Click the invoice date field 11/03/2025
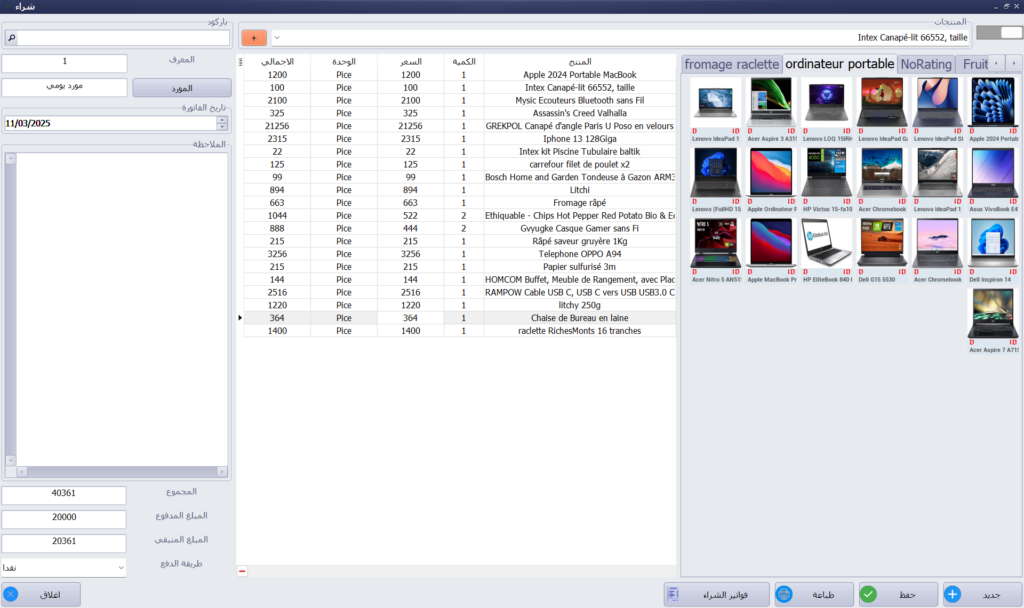 (110, 123)
